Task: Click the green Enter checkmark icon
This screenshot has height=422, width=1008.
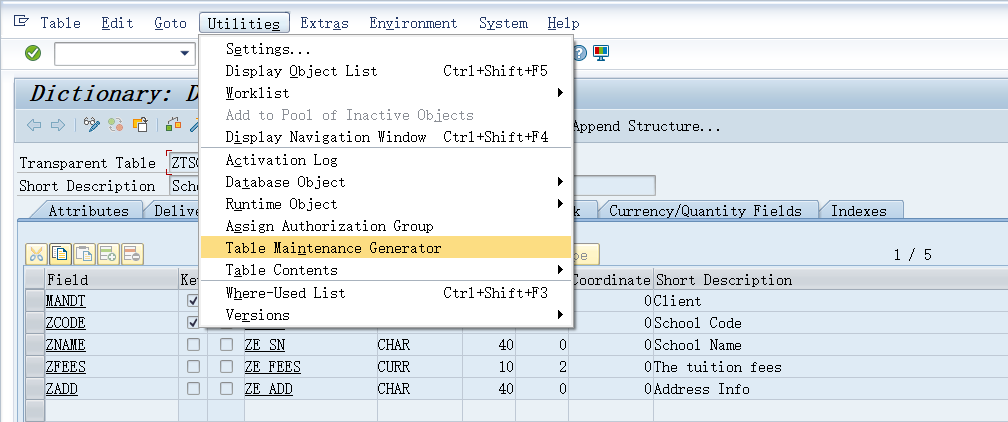Action: (33, 53)
